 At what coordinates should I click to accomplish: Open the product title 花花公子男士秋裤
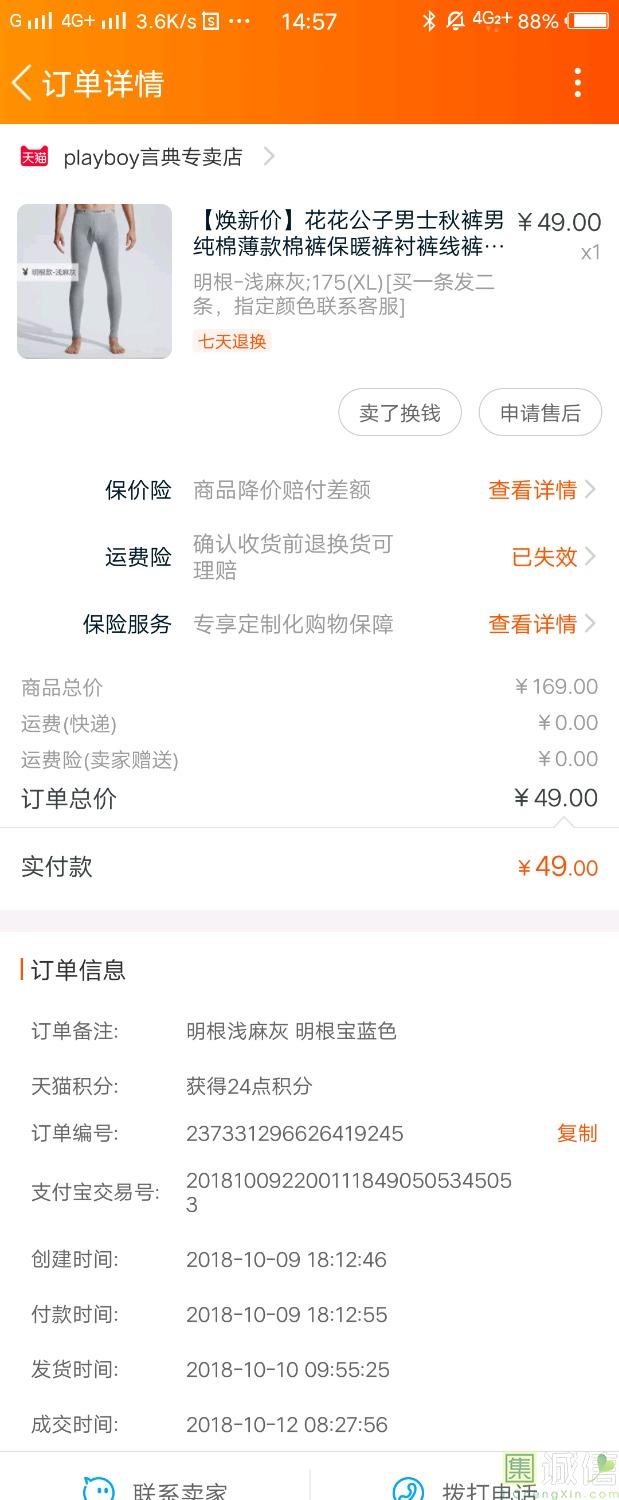click(348, 233)
